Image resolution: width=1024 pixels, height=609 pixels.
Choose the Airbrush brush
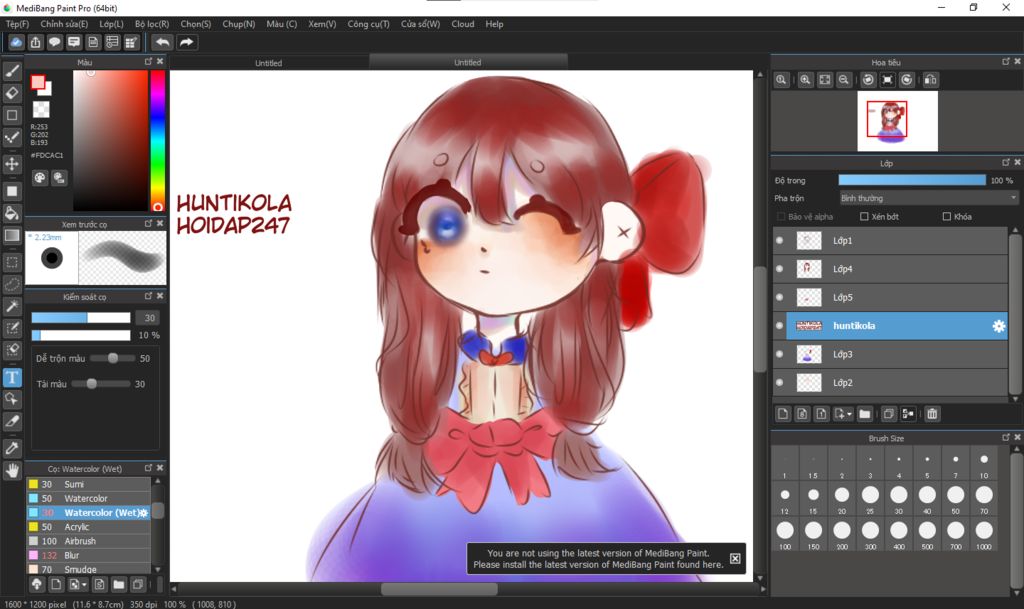[x=88, y=541]
